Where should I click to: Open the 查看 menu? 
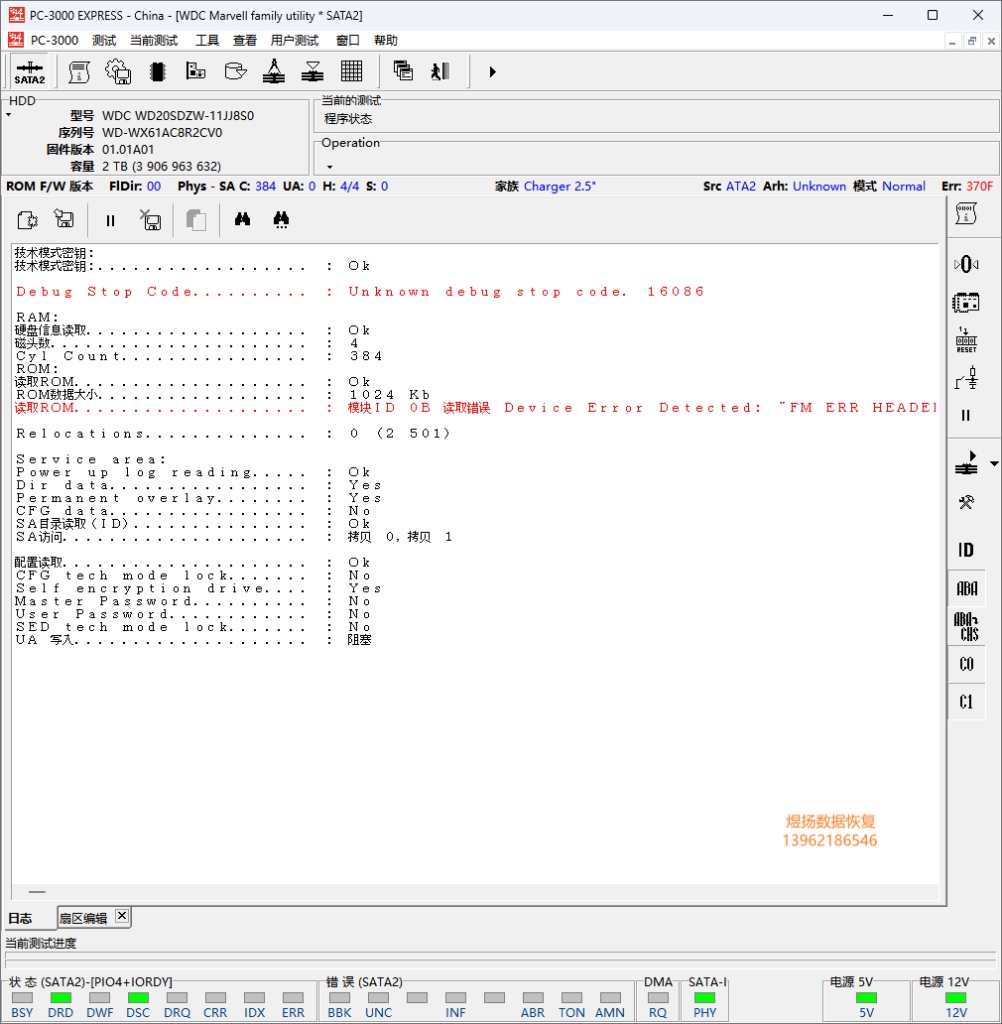(x=245, y=40)
